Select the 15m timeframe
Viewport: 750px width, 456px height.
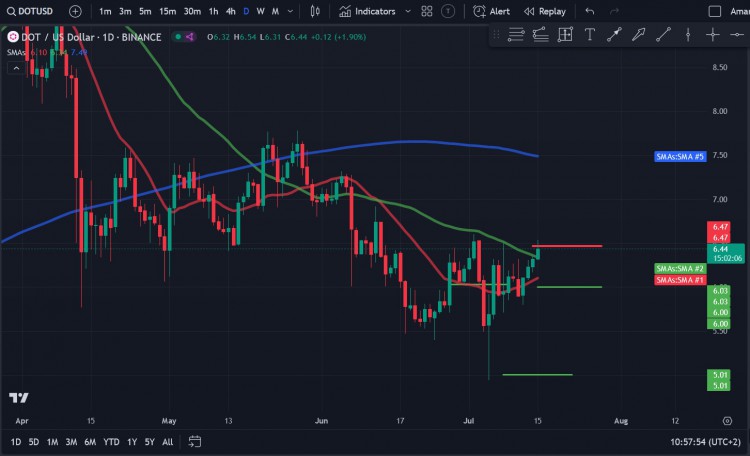167,11
